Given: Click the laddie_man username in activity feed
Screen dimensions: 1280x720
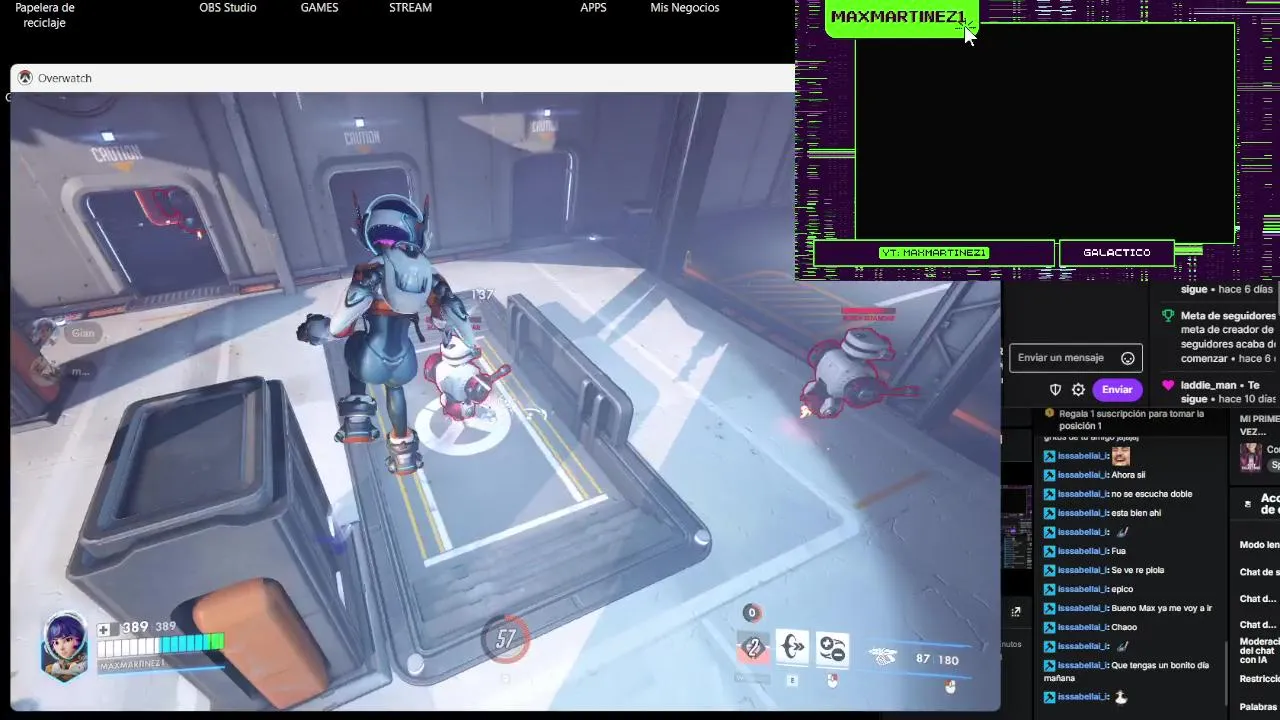Looking at the screenshot, I should (x=1208, y=385).
